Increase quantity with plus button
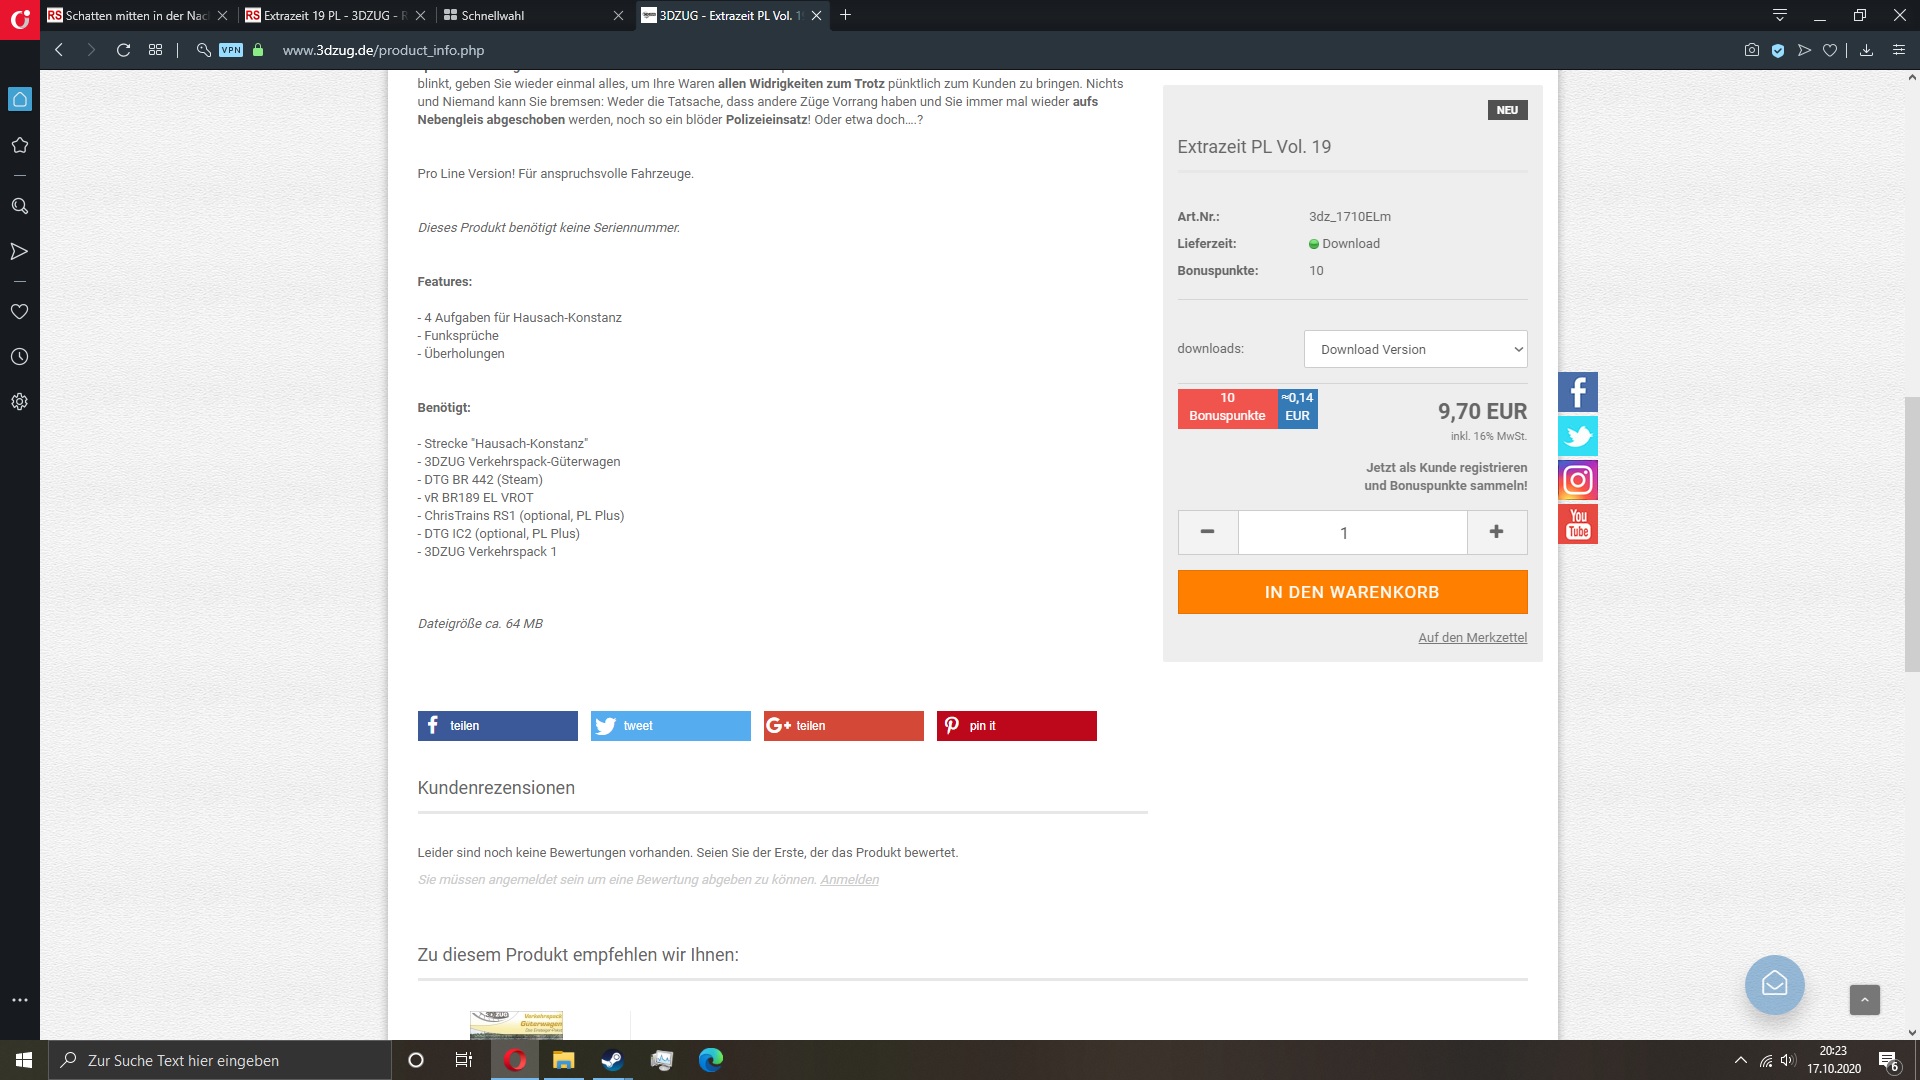The width and height of the screenshot is (1920, 1080). click(x=1497, y=532)
